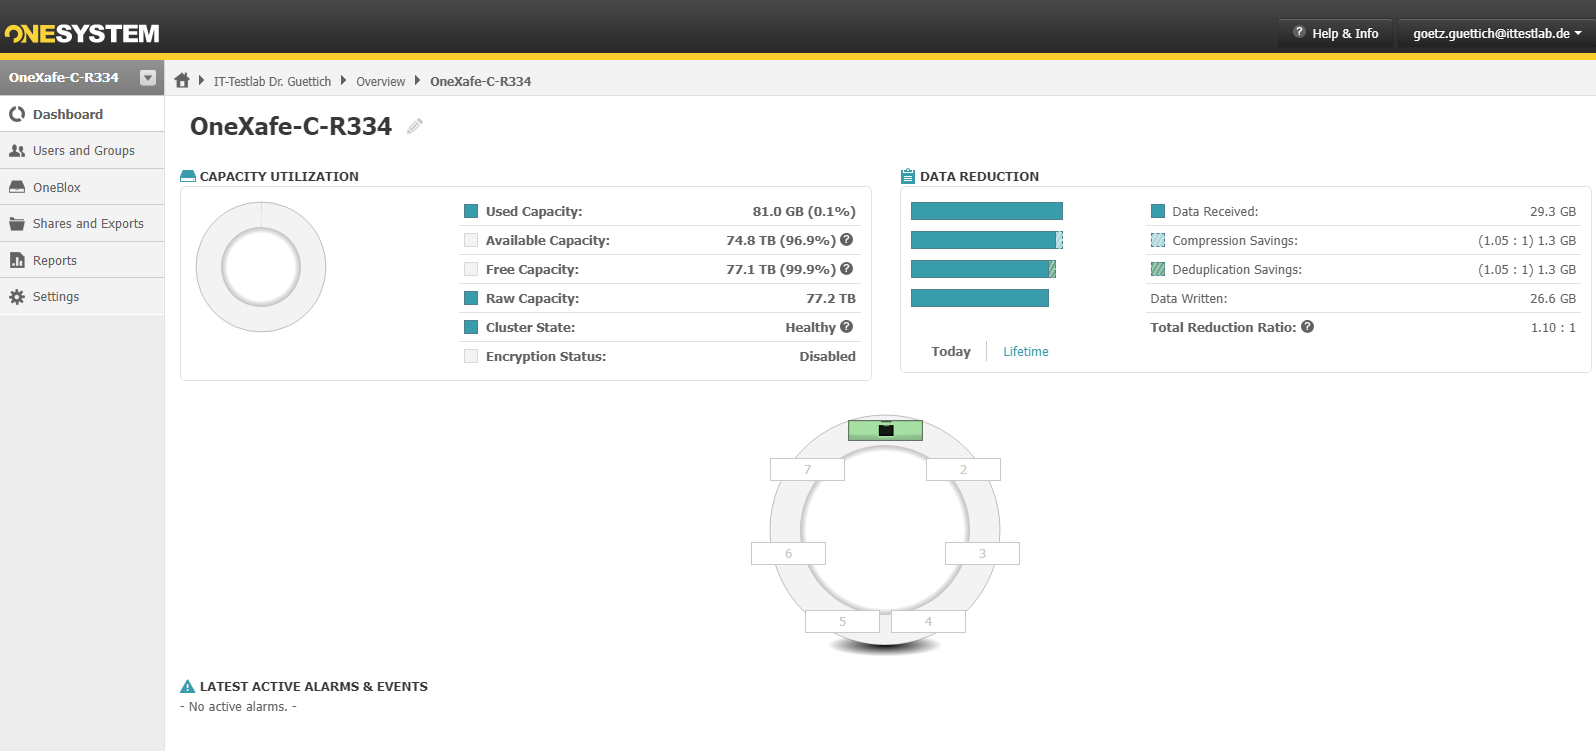Viewport: 1596px width, 751px height.
Task: Open the Help & Info menu
Action: point(1335,33)
